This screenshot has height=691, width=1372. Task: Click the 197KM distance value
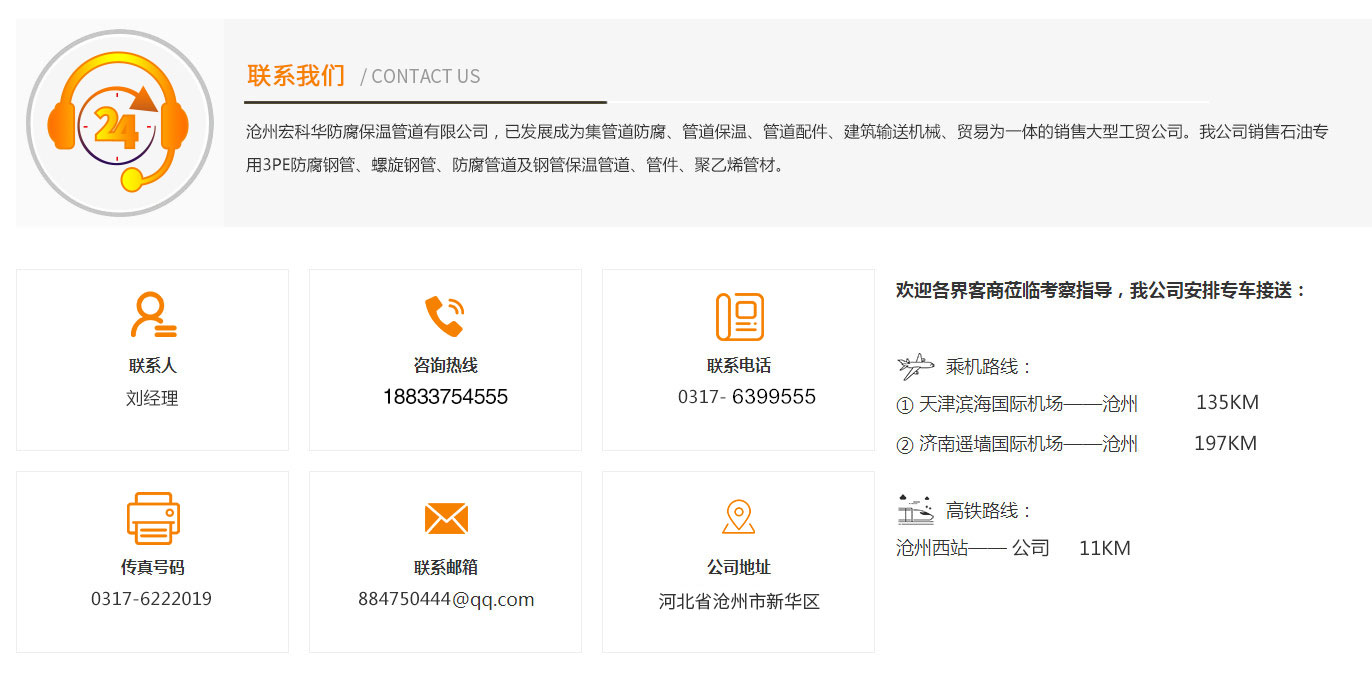pyautogui.click(x=1226, y=443)
